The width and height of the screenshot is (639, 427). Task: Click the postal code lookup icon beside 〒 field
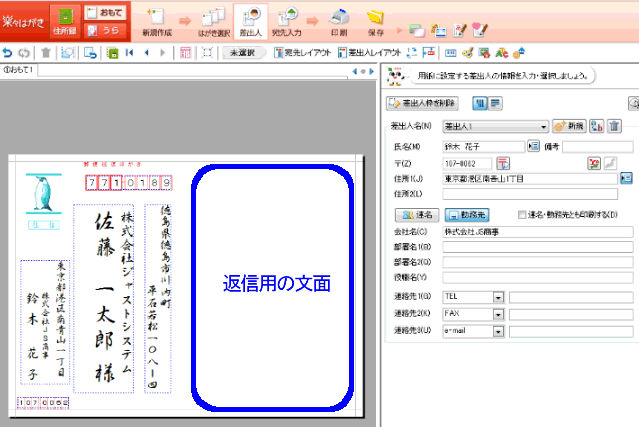point(503,163)
